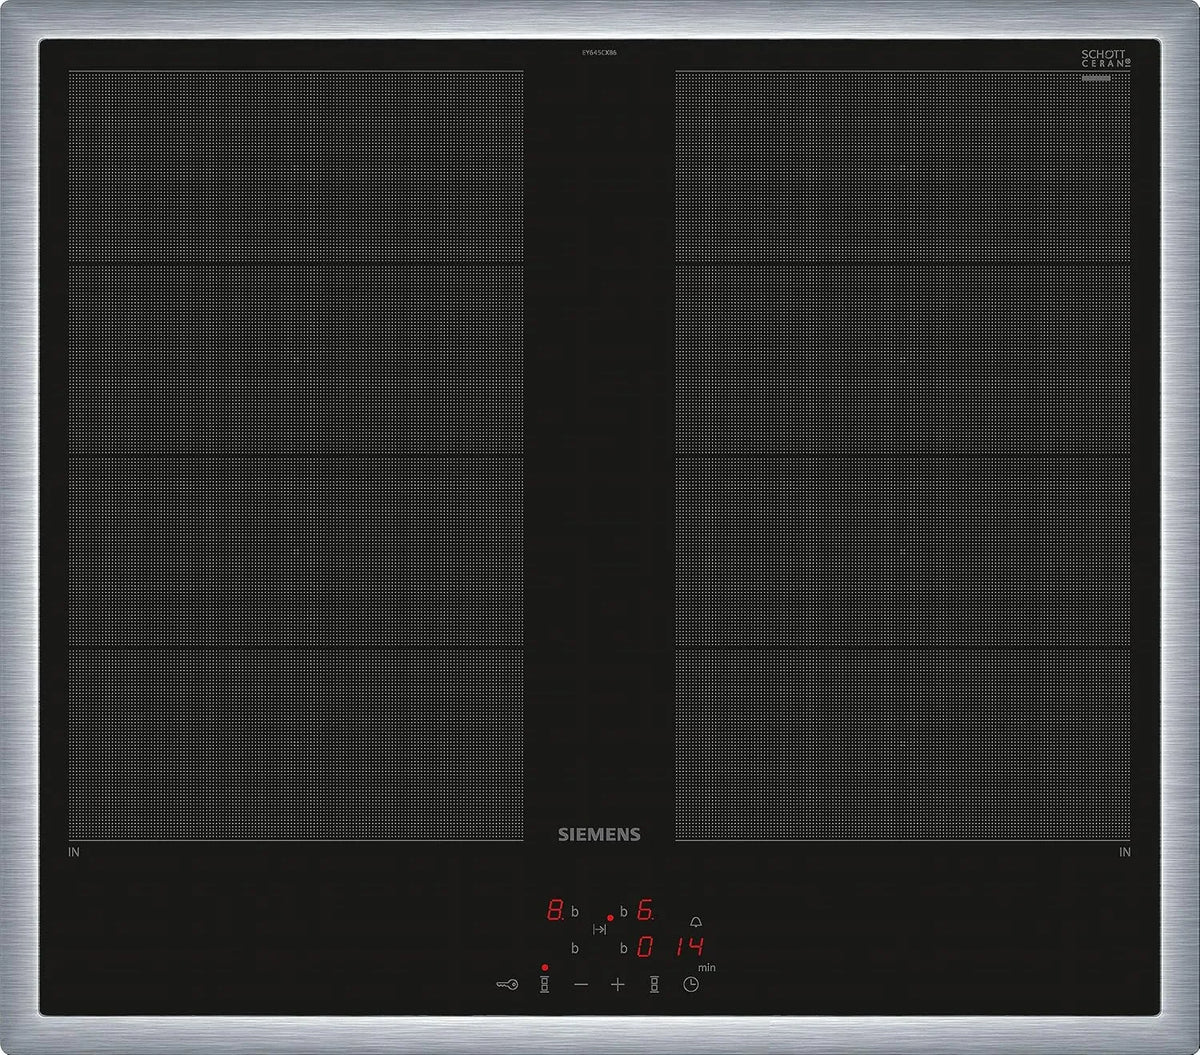Tap the red indicator dot above the left flex zone icon
Viewport: 1200px width, 1055px height.
(x=545, y=967)
